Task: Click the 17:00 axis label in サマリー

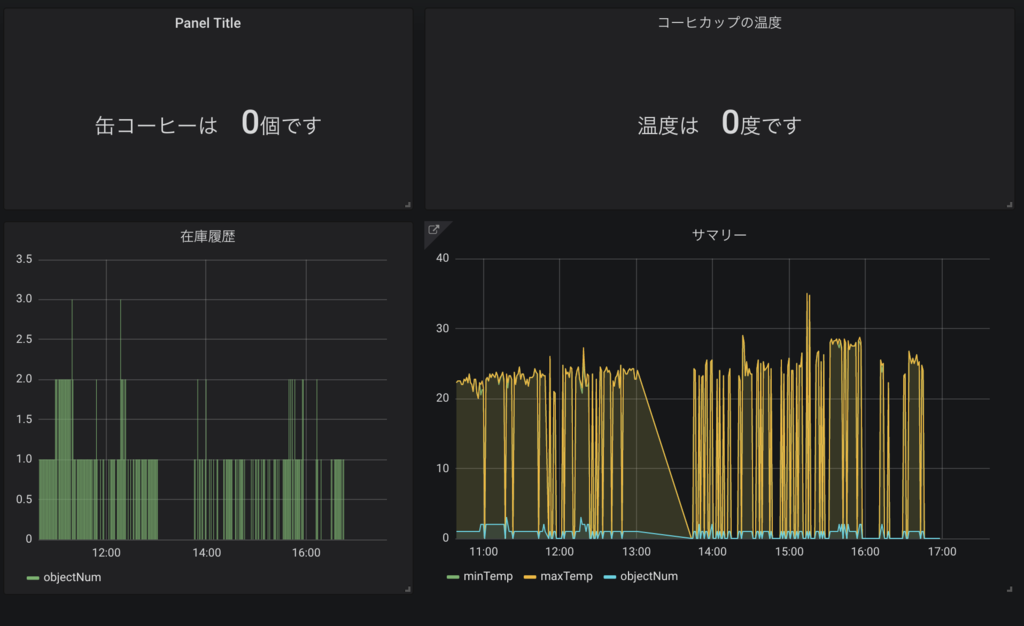Action: coord(942,552)
